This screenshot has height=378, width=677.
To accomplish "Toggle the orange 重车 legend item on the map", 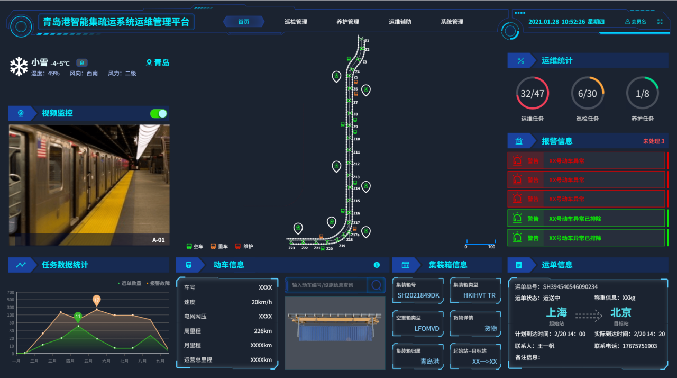I will [x=219, y=246].
